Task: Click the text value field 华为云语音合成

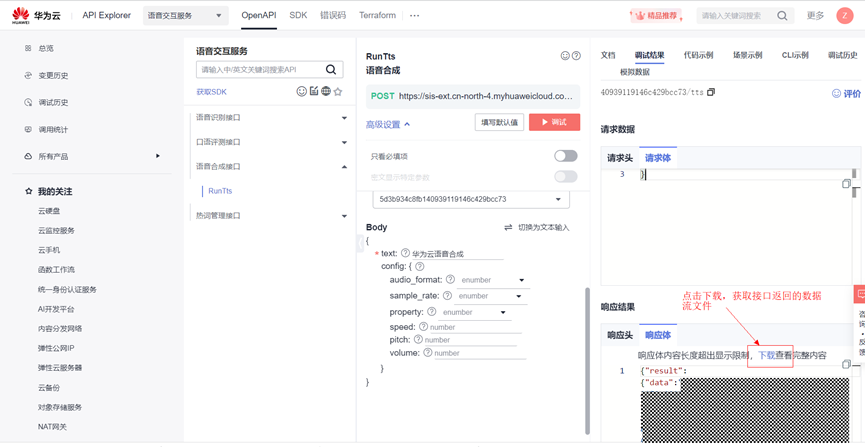Action: pyautogui.click(x=458, y=254)
